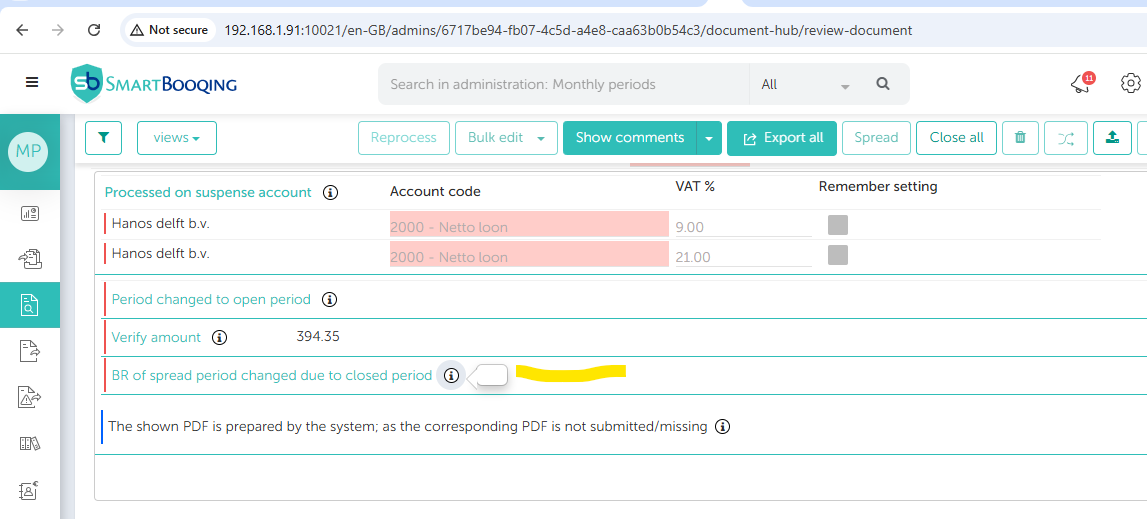
Task: Select the highlighted document review sidebar icon
Action: [x=29, y=305]
